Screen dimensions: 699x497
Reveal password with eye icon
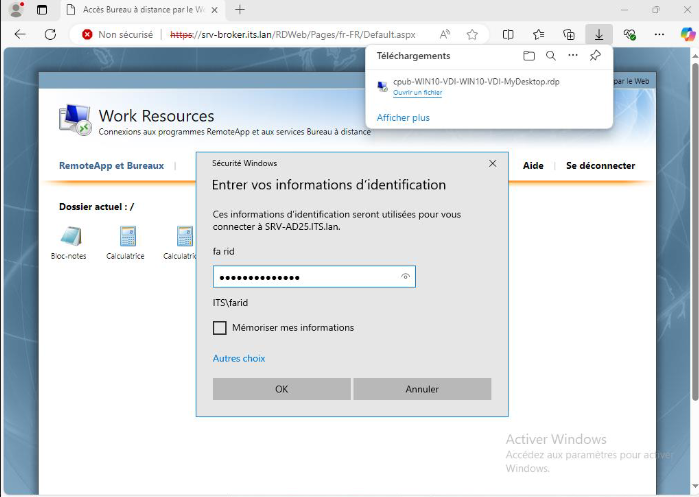tap(405, 277)
